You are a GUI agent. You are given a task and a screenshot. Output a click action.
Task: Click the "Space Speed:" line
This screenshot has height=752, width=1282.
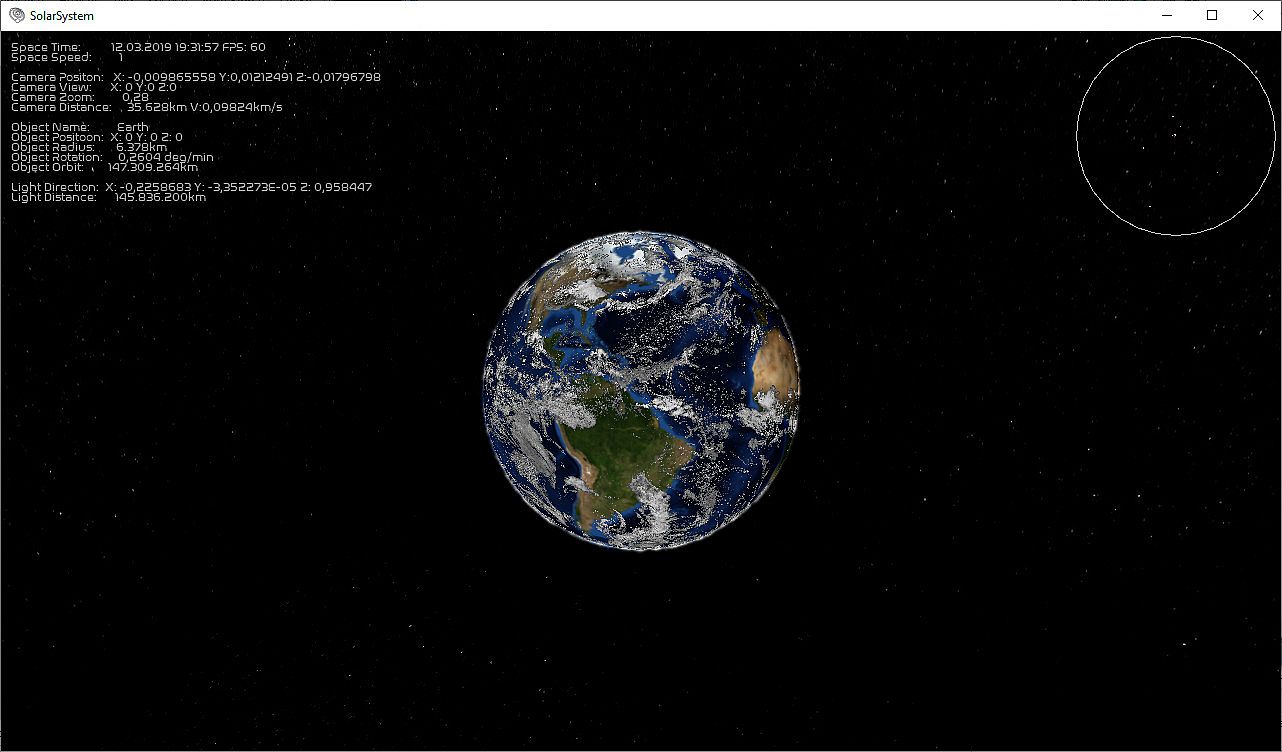pyautogui.click(x=67, y=57)
